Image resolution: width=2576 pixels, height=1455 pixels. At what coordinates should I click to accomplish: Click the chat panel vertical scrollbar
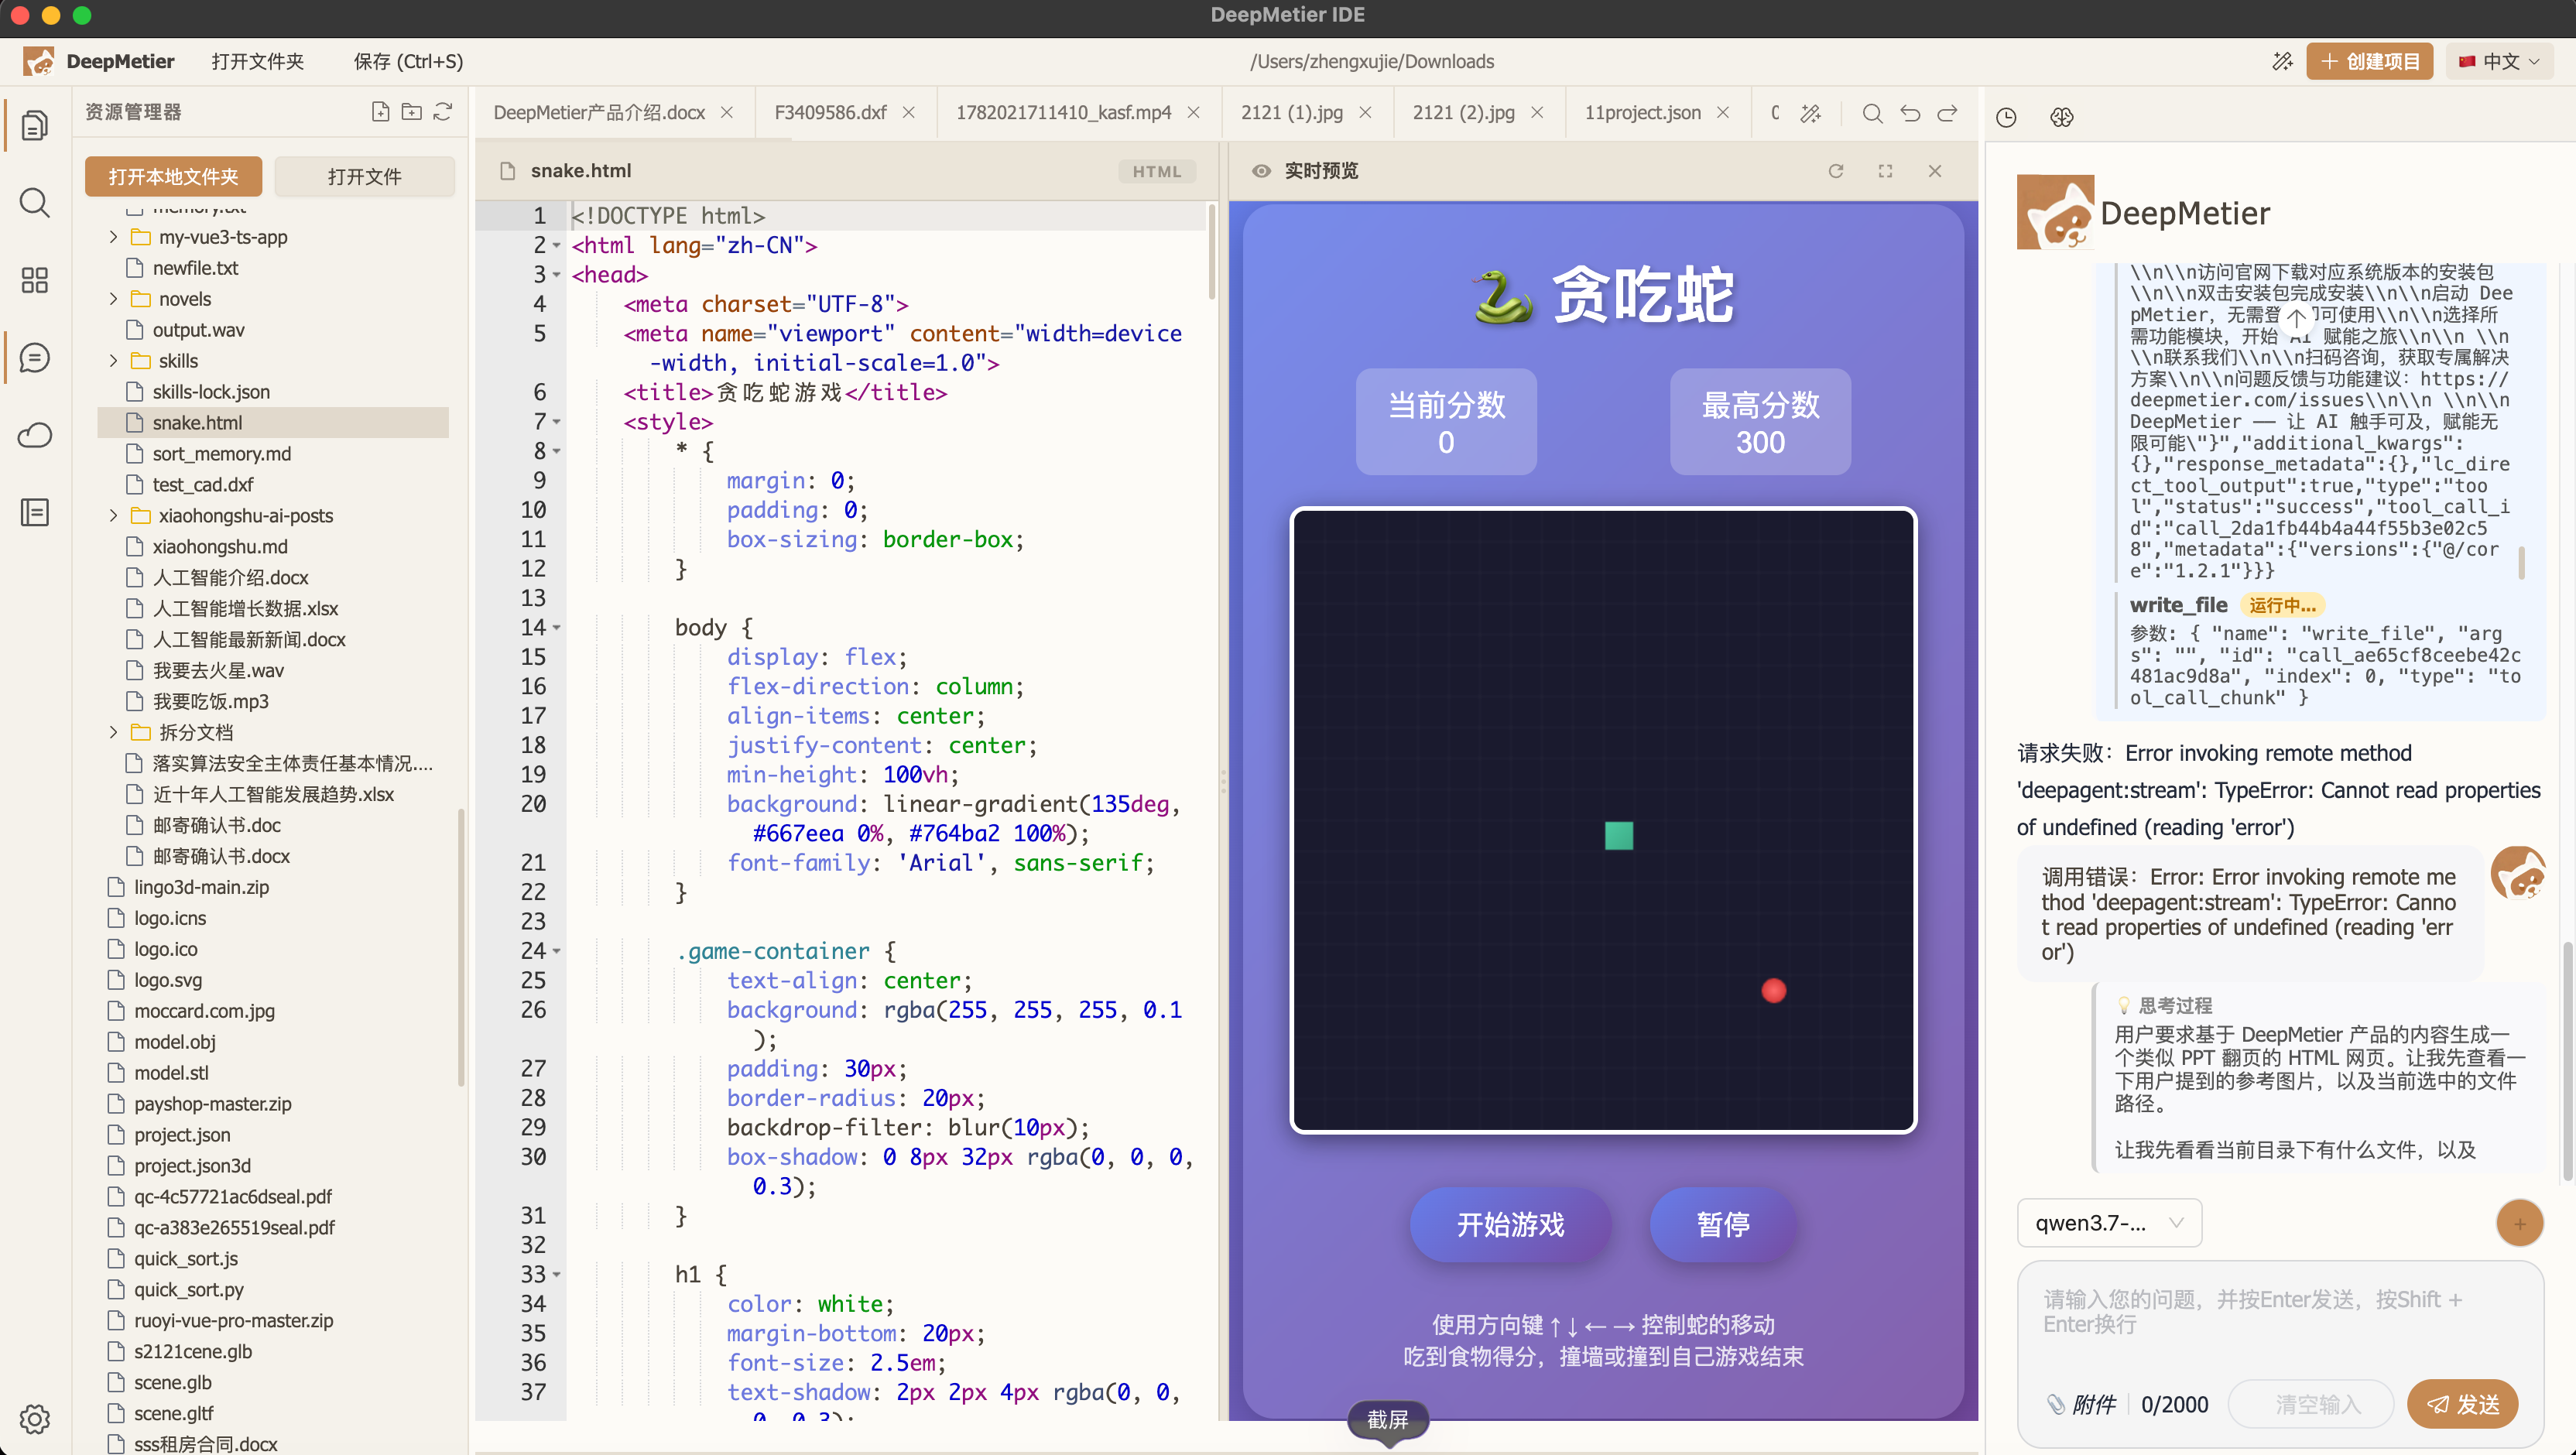click(2568, 1060)
